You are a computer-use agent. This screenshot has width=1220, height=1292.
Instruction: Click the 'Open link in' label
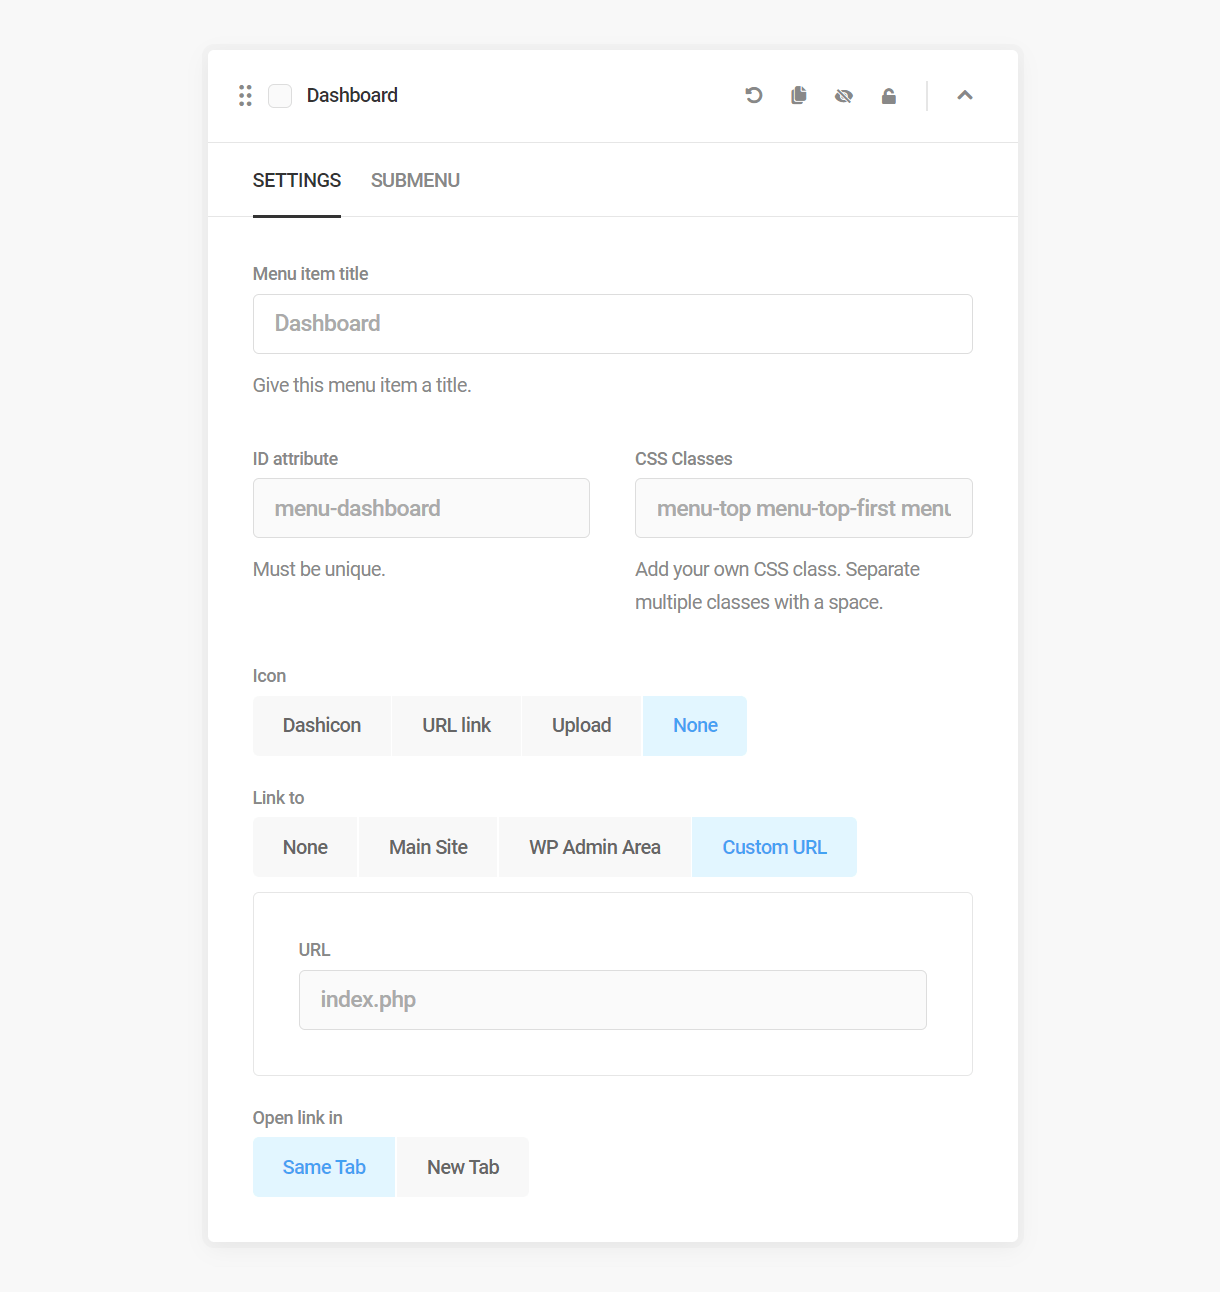(x=298, y=1118)
